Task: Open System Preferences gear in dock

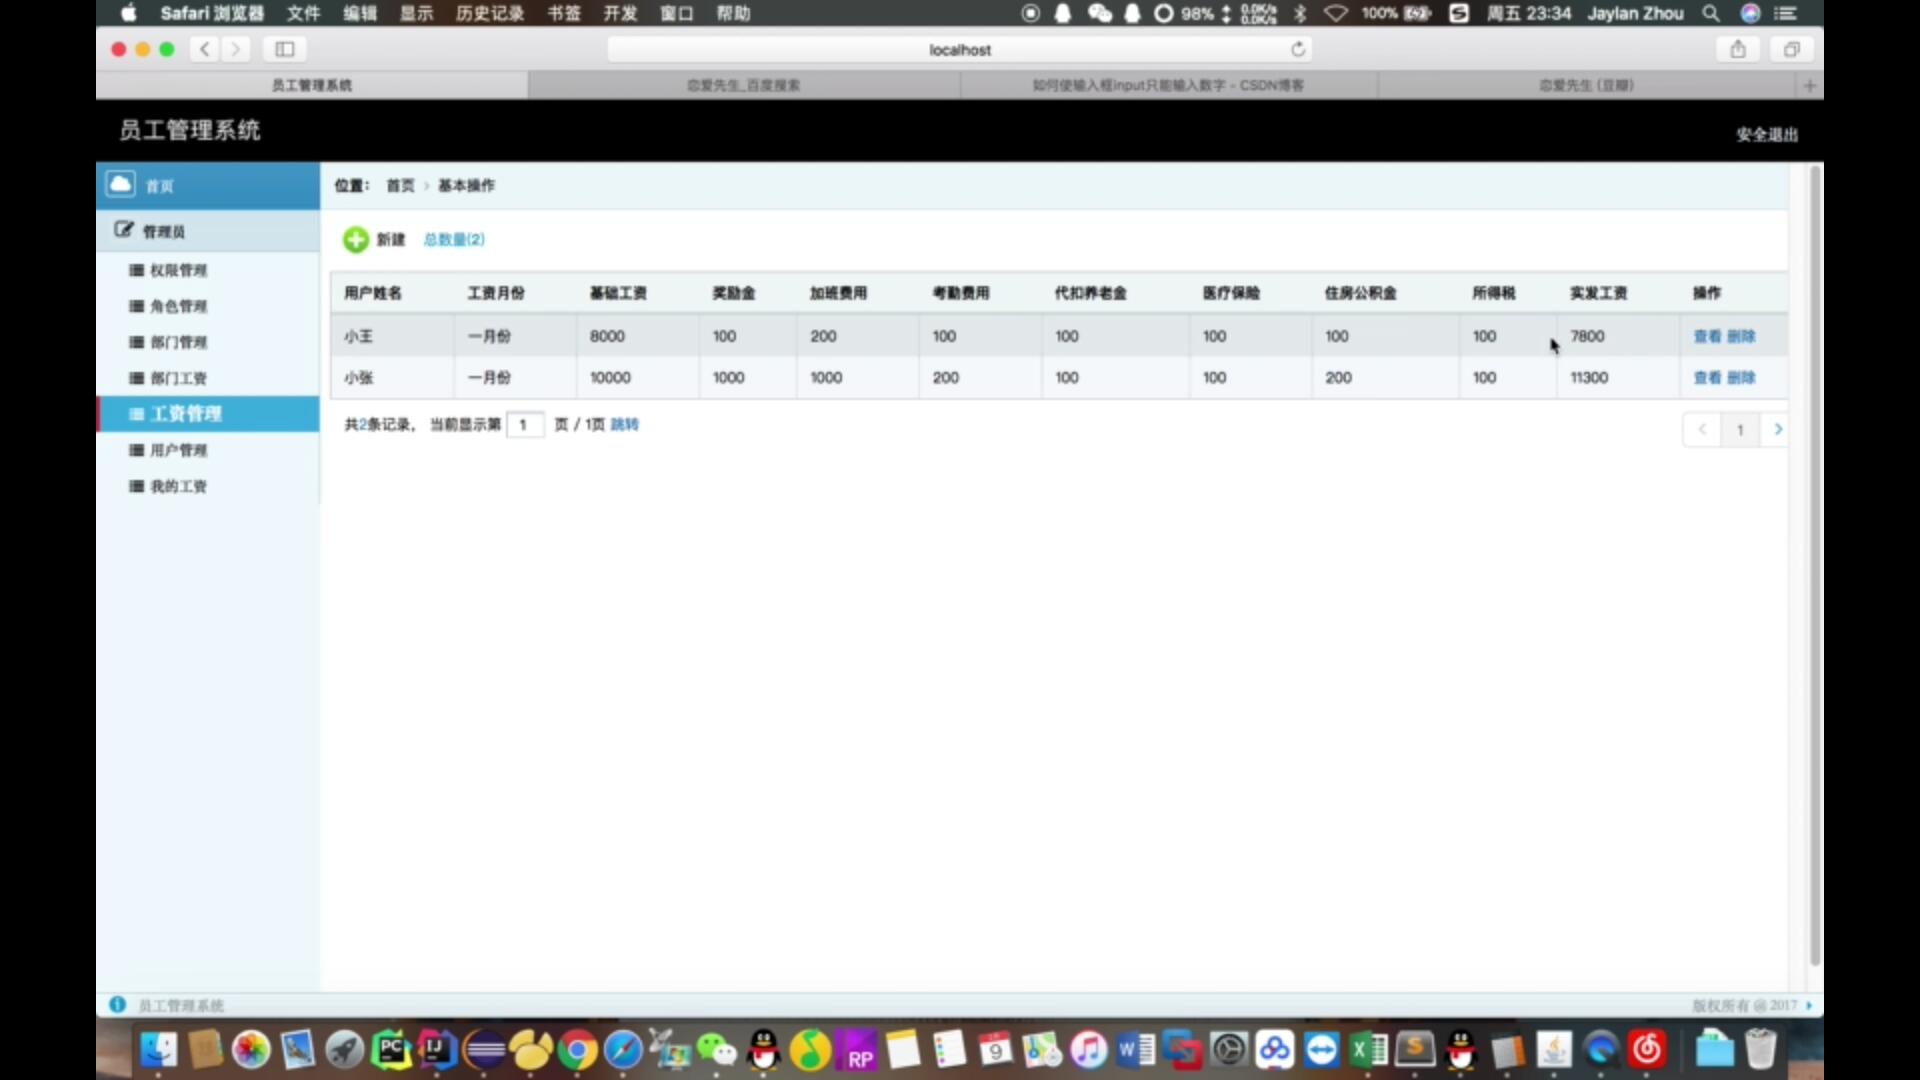Action: click(1229, 1050)
